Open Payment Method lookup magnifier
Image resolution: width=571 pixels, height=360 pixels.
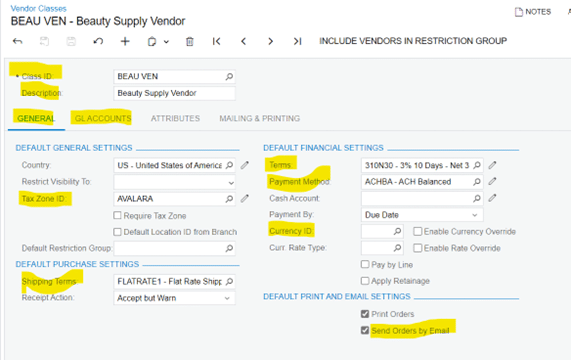point(477,182)
